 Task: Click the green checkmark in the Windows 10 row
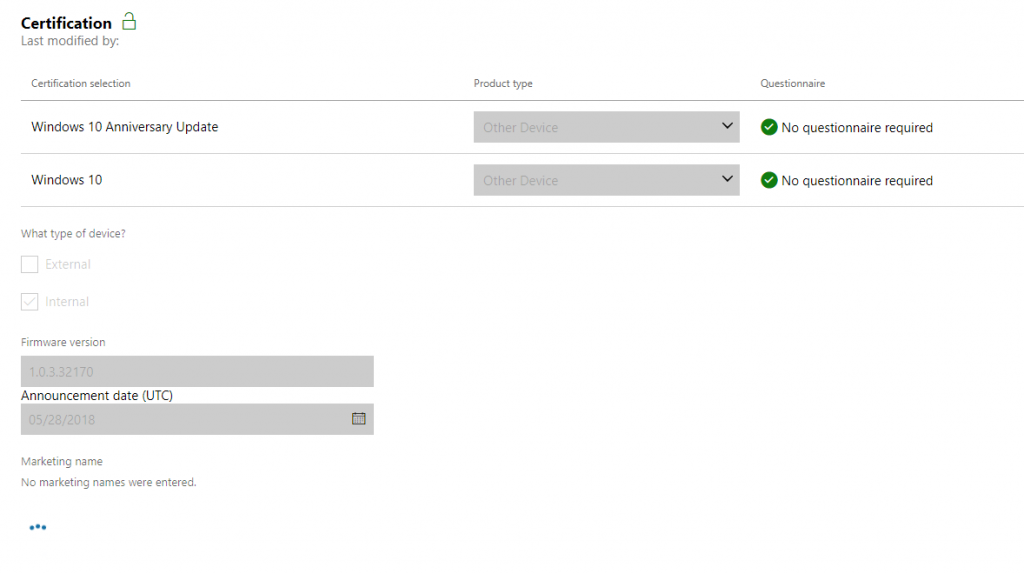point(769,180)
